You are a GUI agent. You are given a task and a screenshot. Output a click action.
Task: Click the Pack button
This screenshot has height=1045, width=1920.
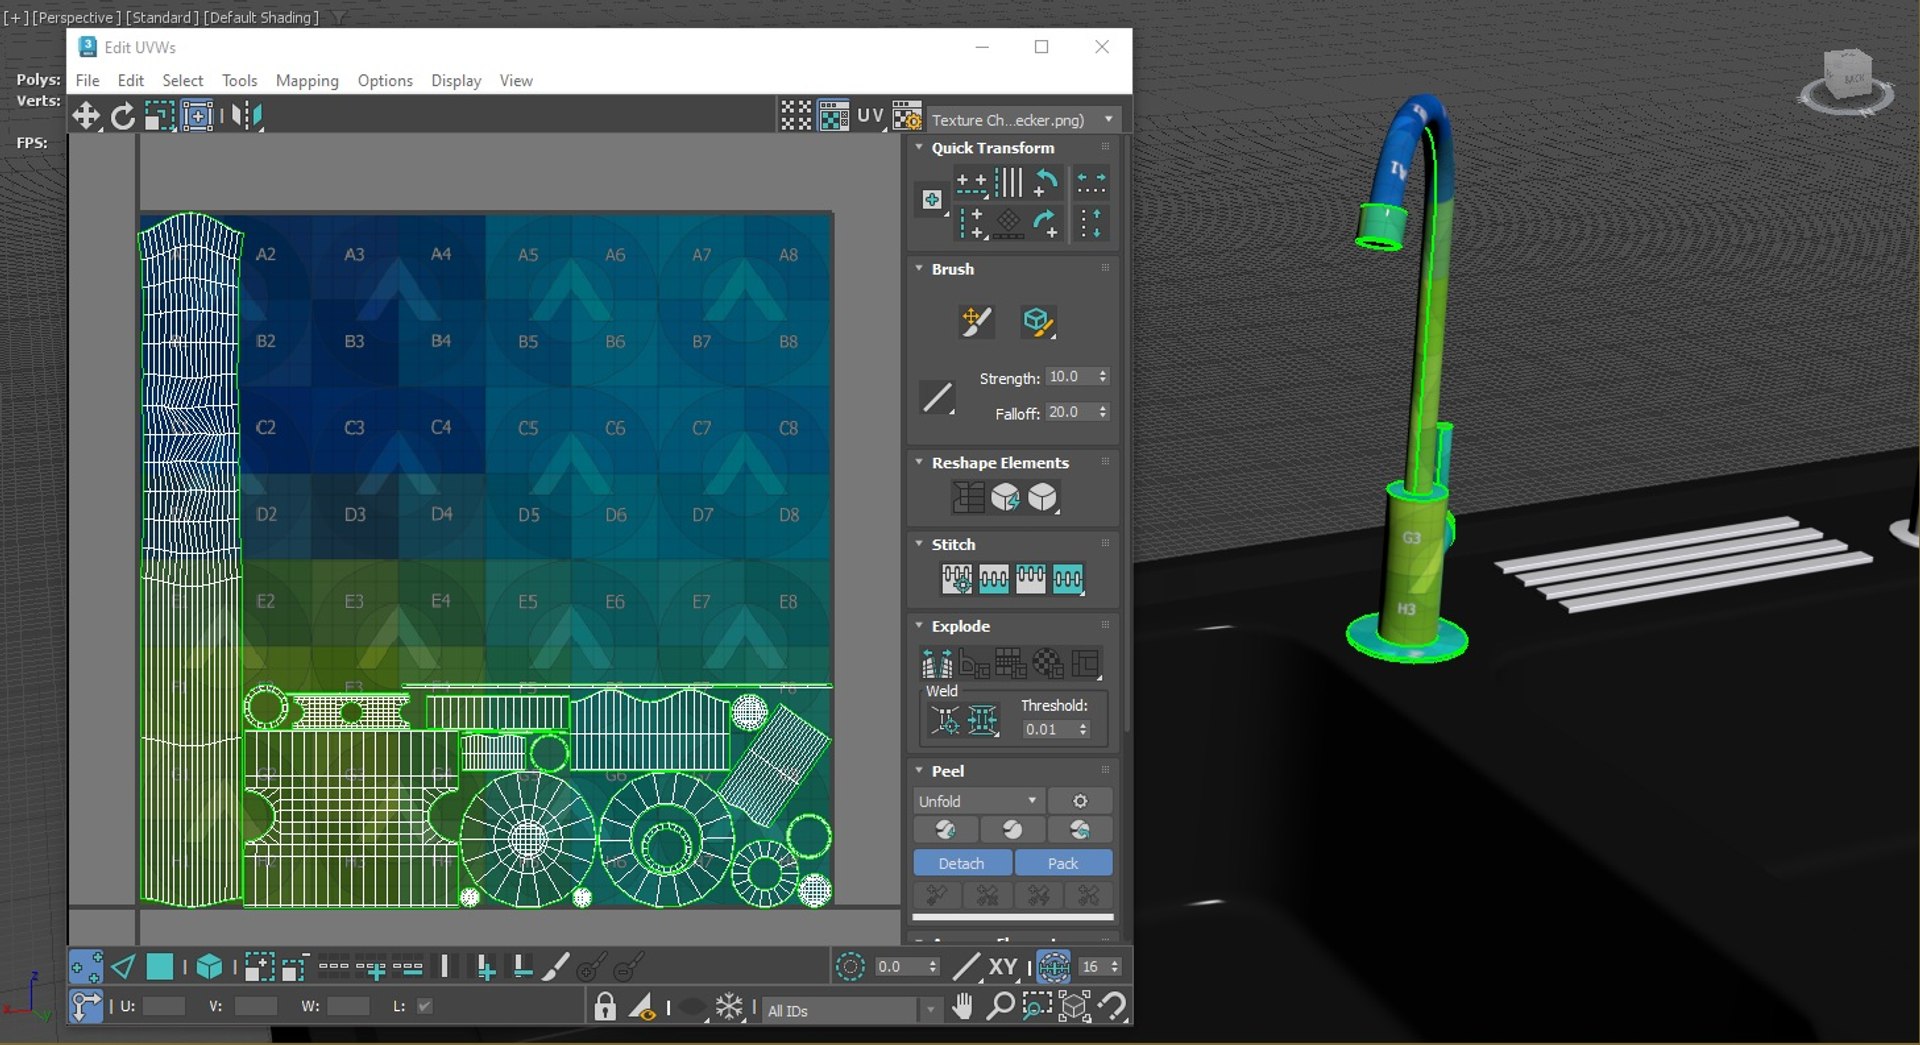click(x=1063, y=863)
